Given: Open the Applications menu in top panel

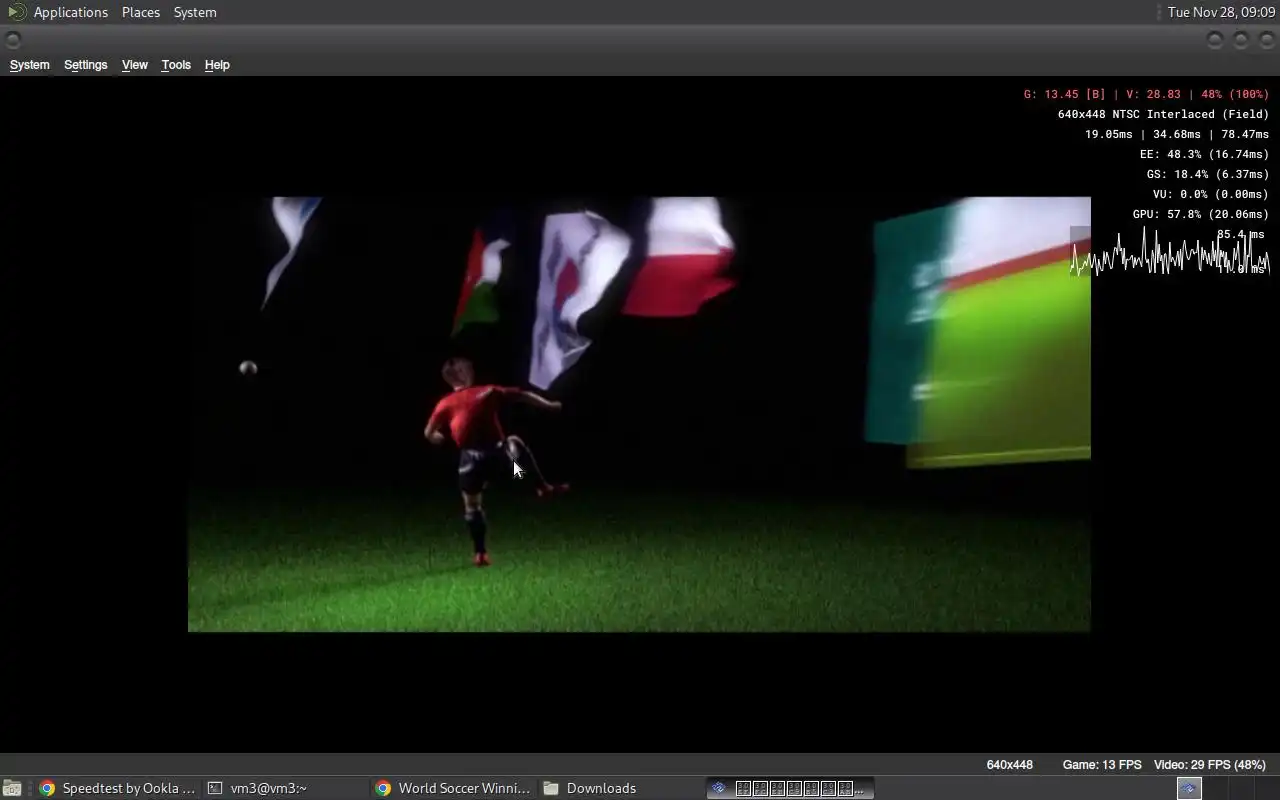Looking at the screenshot, I should pos(70,12).
